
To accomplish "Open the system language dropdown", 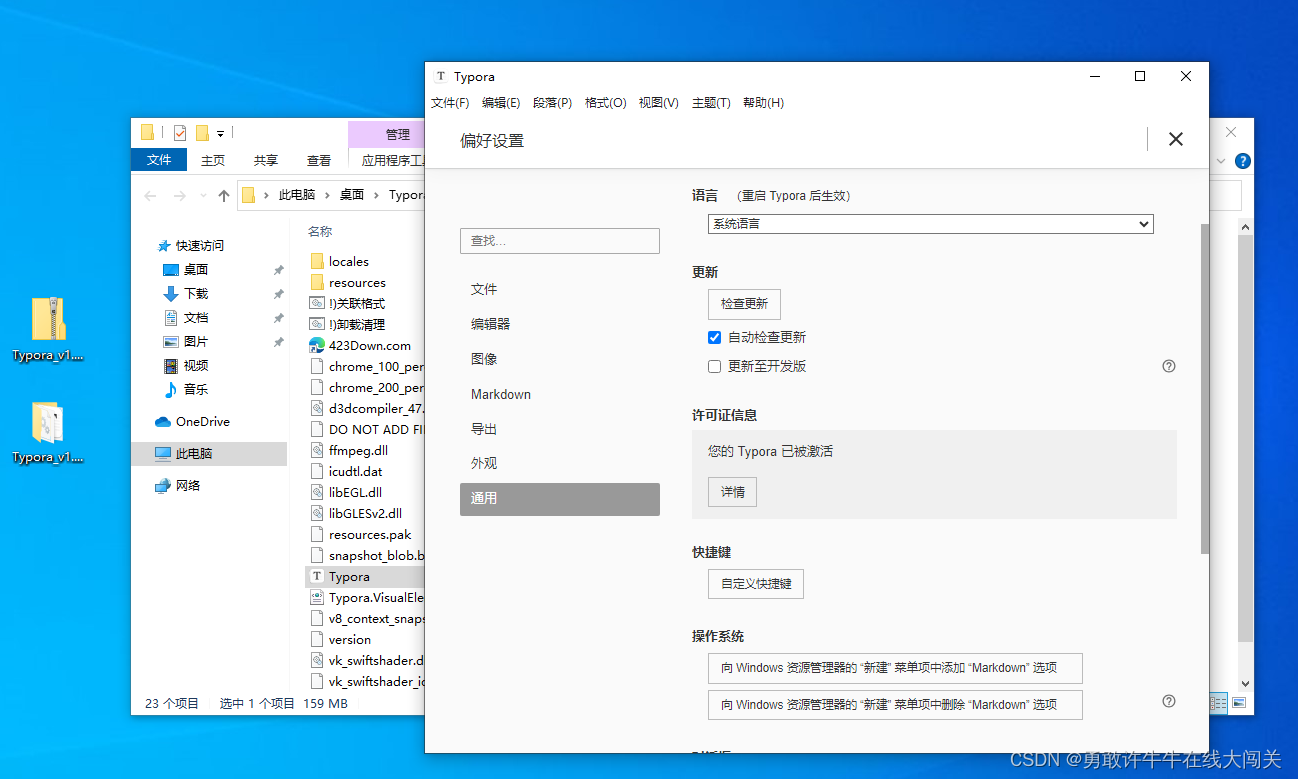I will 930,224.
